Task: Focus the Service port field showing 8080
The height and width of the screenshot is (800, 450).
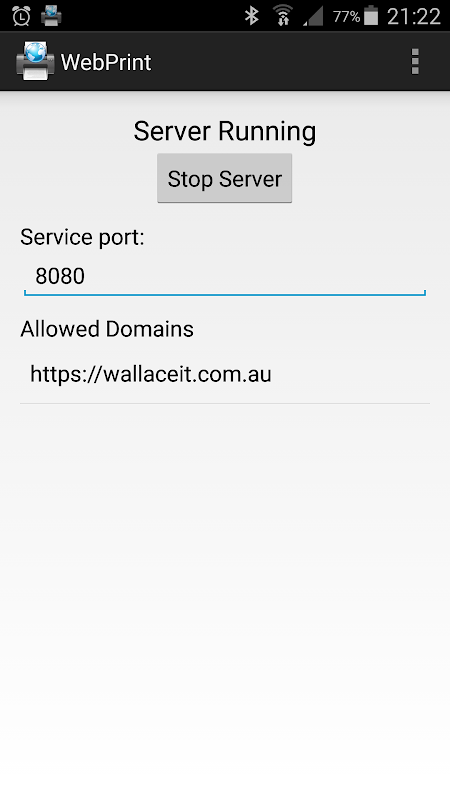Action: point(224,277)
